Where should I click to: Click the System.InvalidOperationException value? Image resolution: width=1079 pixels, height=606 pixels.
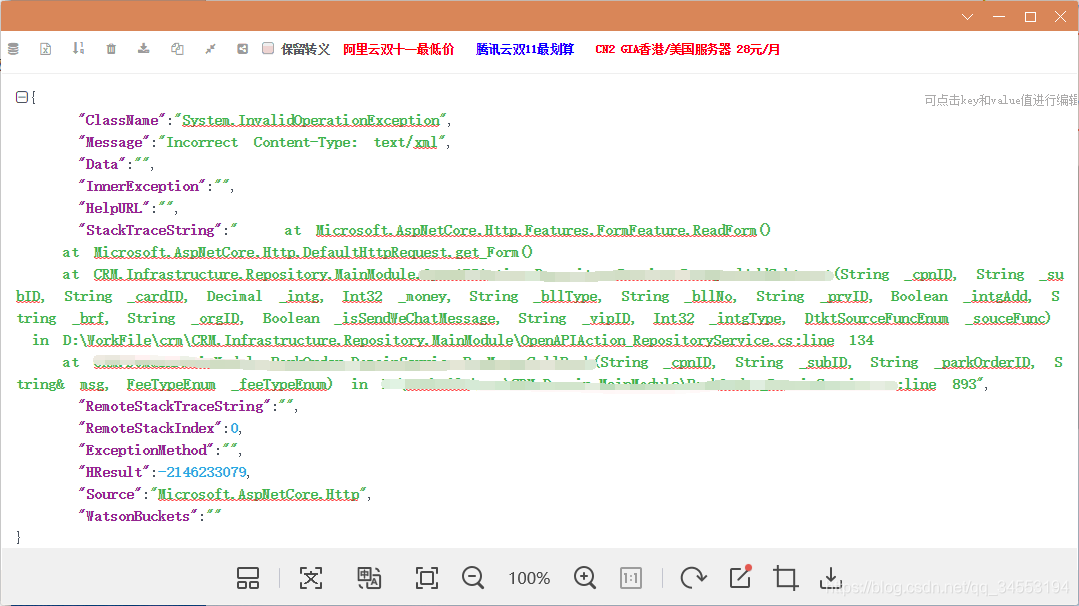click(x=310, y=120)
